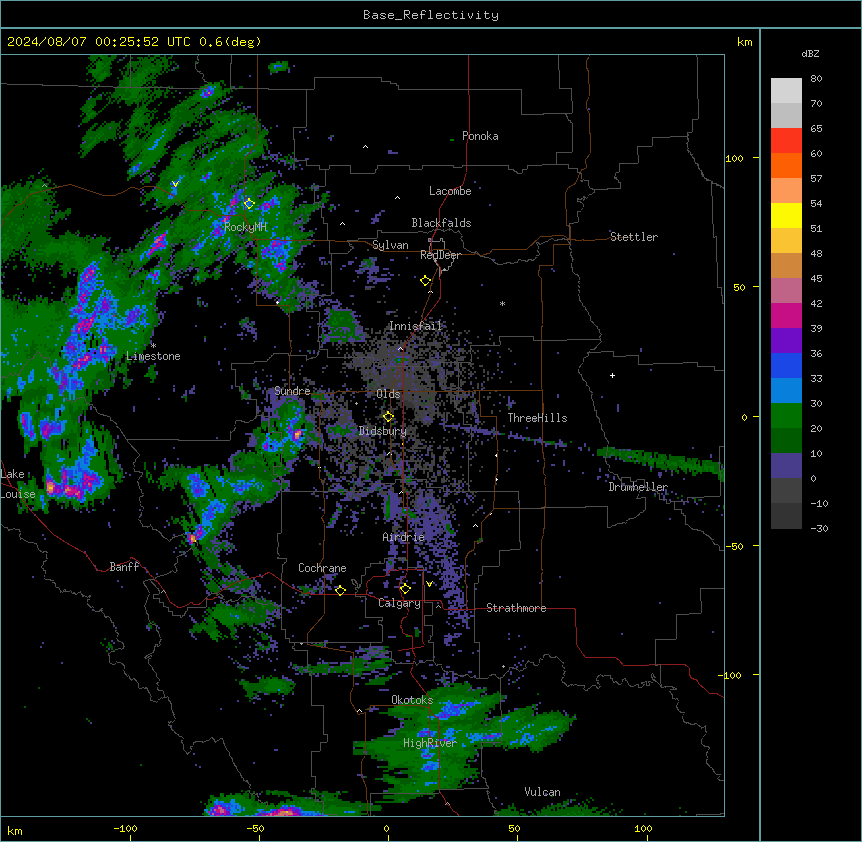Click the Sundre town label

(292, 391)
